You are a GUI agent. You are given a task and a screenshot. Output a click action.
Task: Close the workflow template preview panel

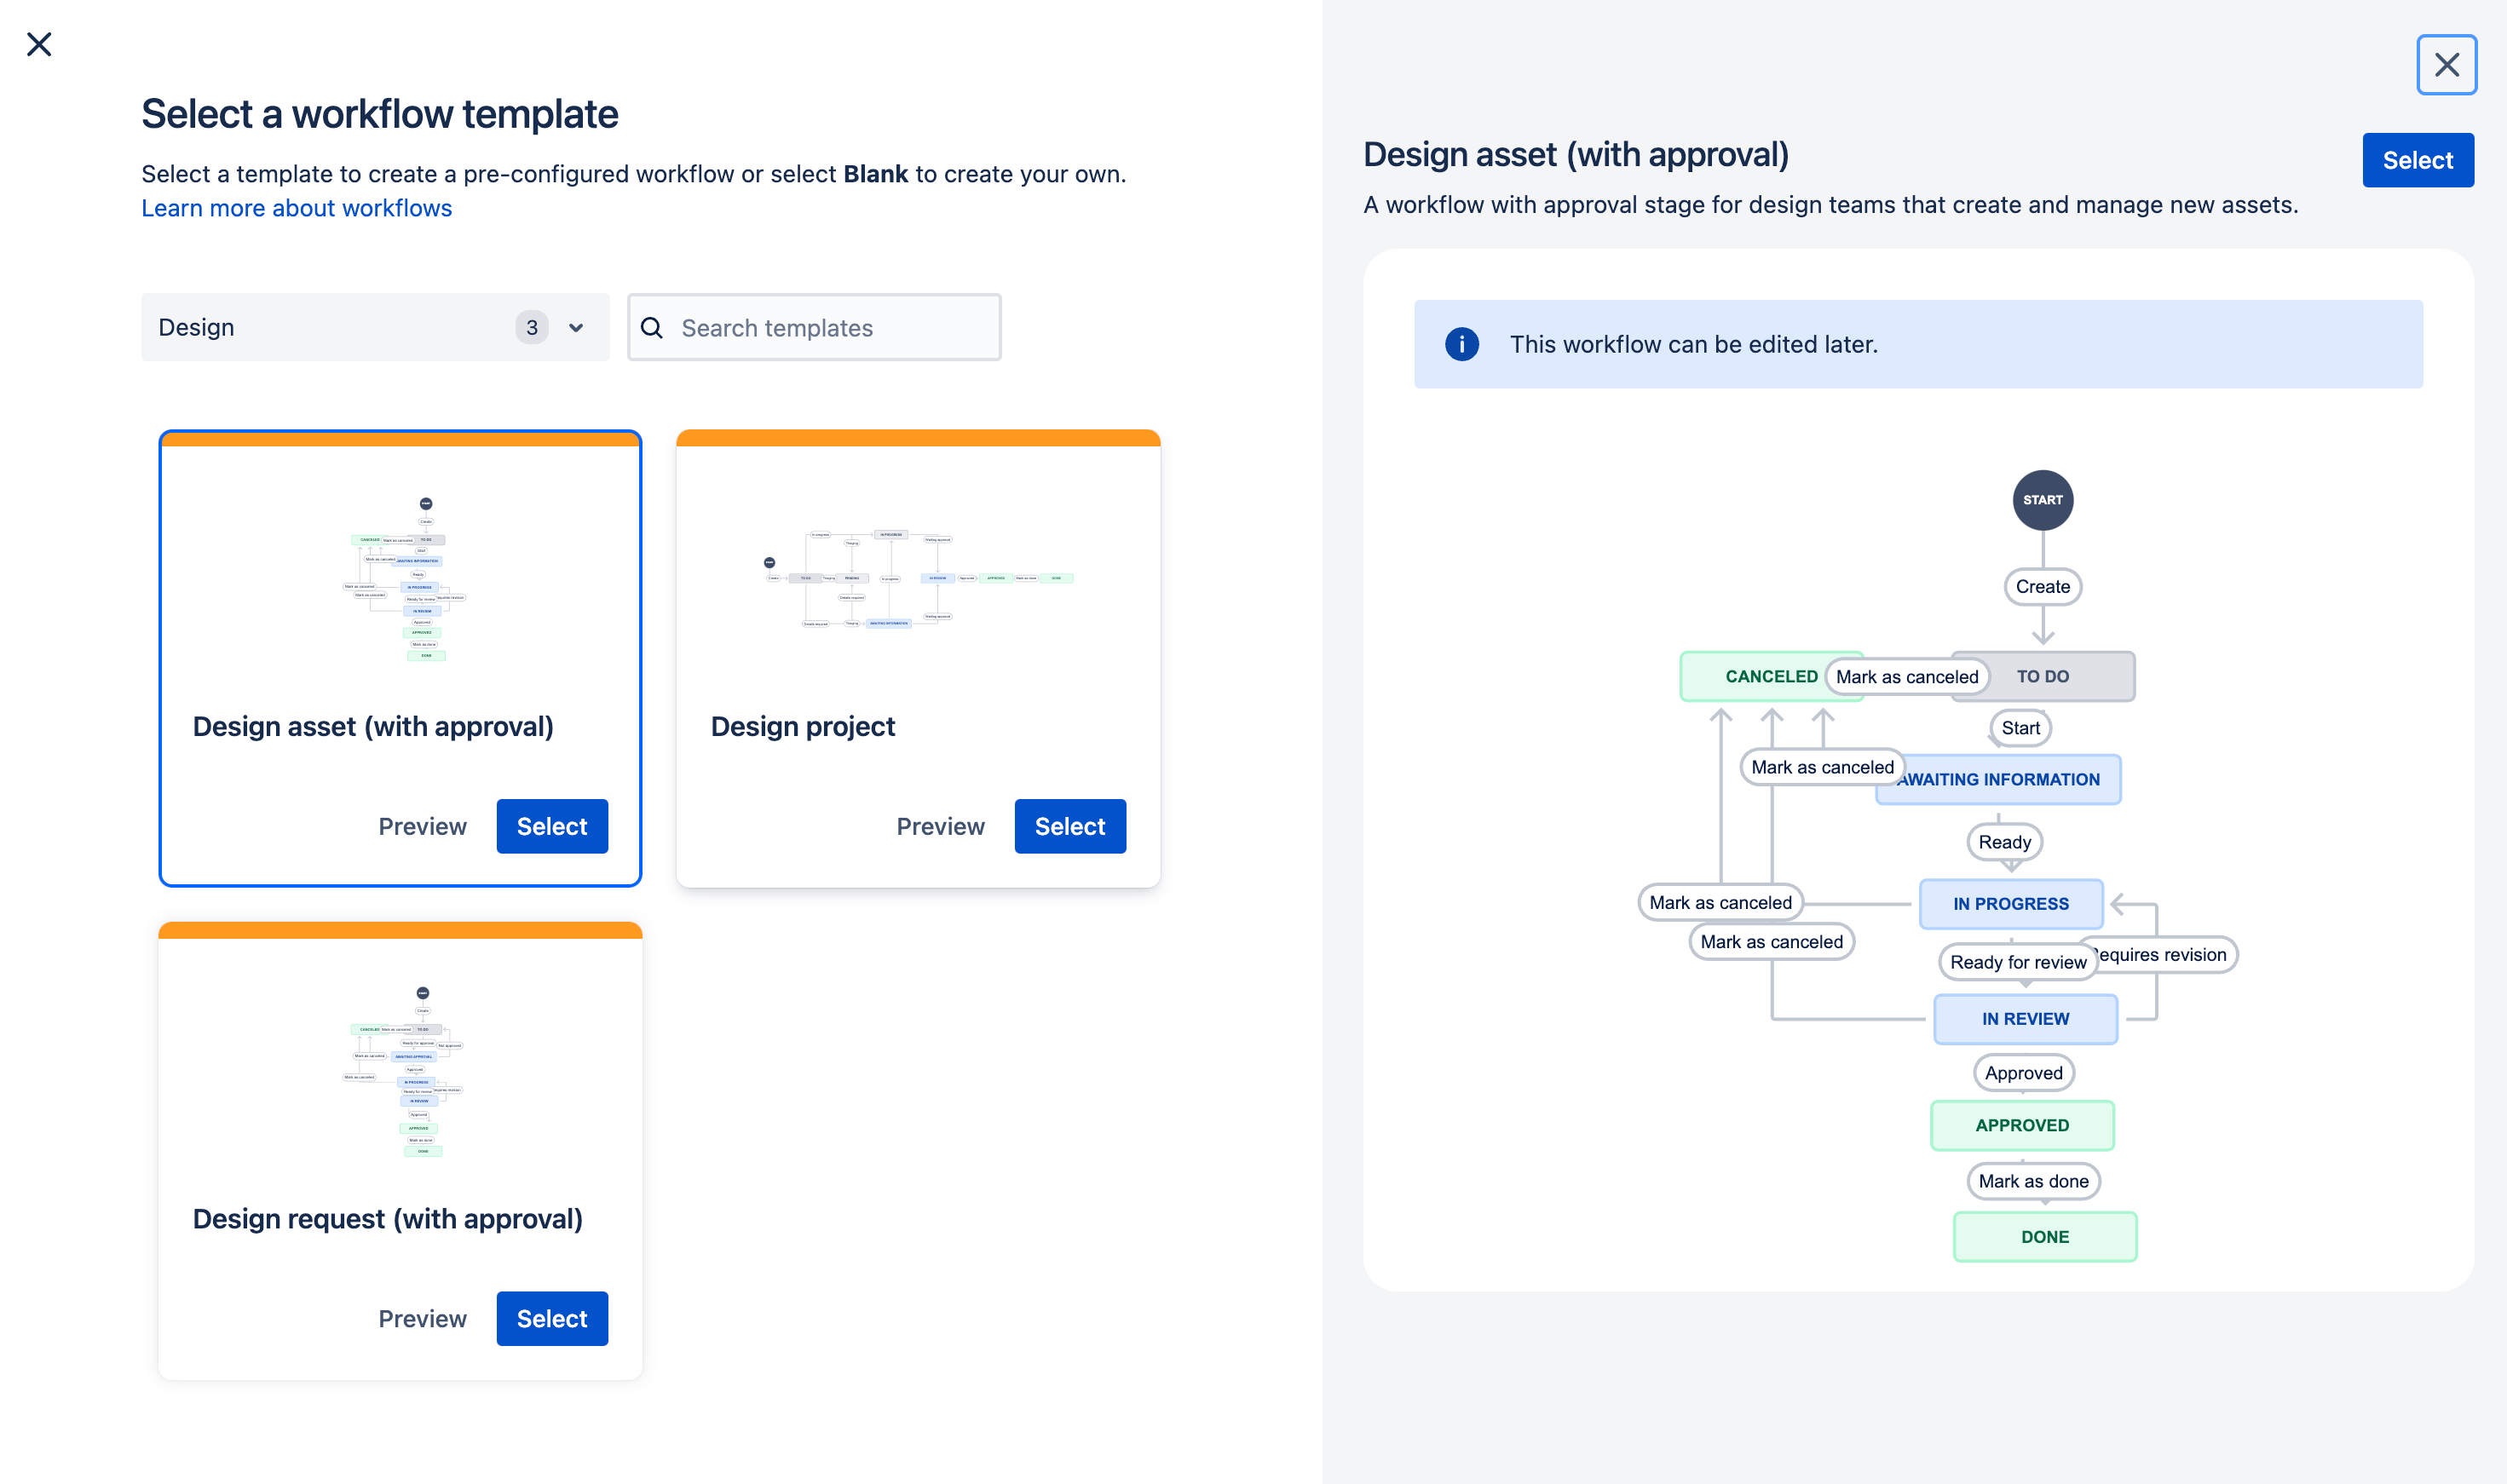pyautogui.click(x=2447, y=66)
